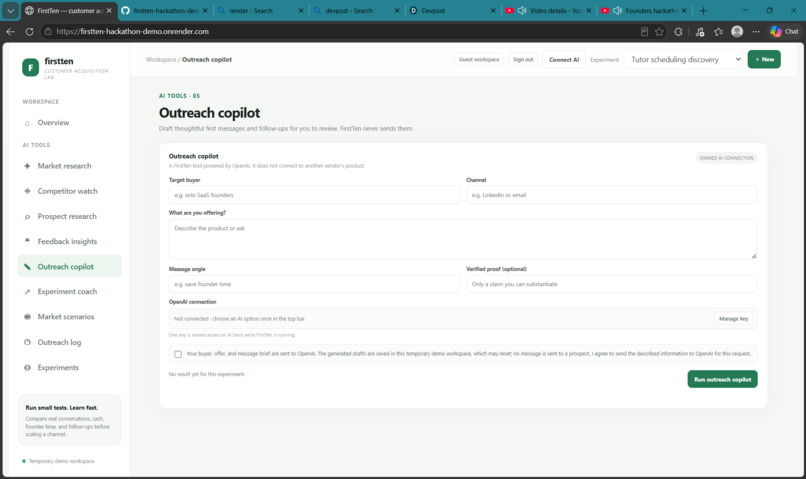Bookmark page with the star icon
806x479 pixels.
pyautogui.click(x=659, y=32)
